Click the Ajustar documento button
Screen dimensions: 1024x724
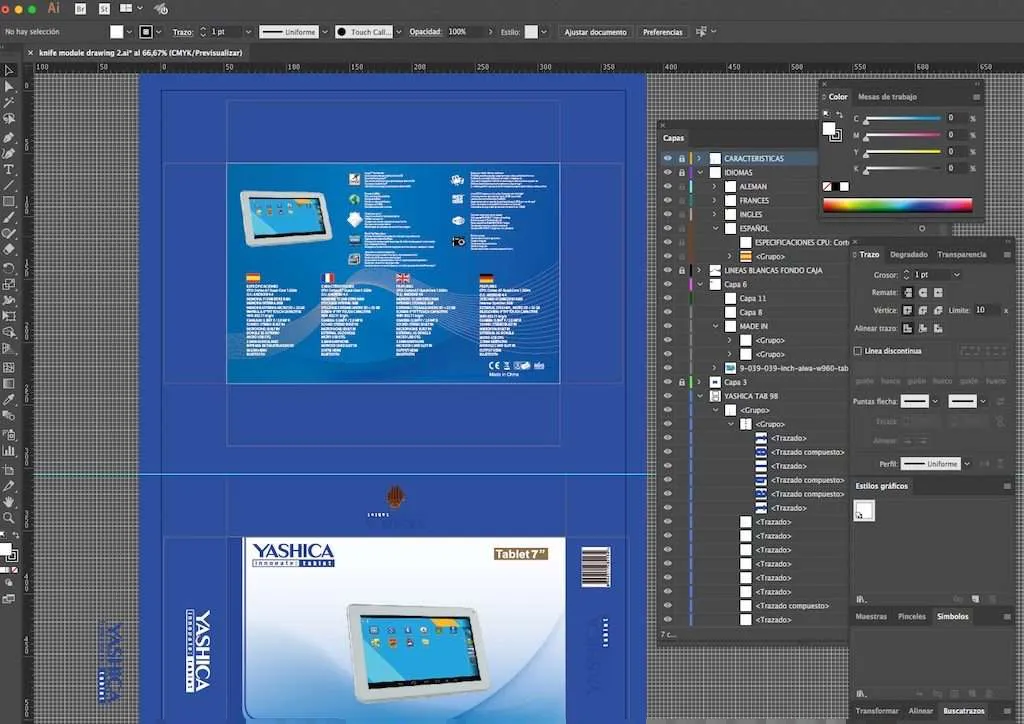pos(595,31)
